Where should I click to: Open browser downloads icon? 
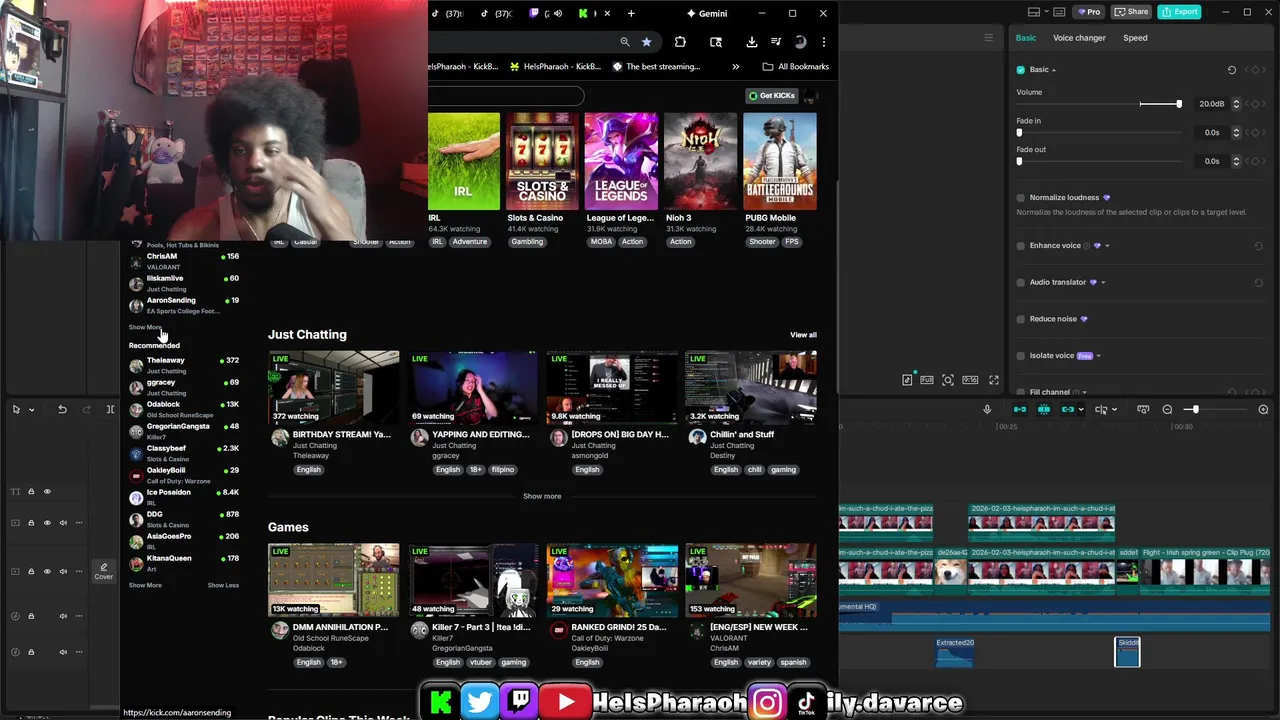[x=751, y=42]
